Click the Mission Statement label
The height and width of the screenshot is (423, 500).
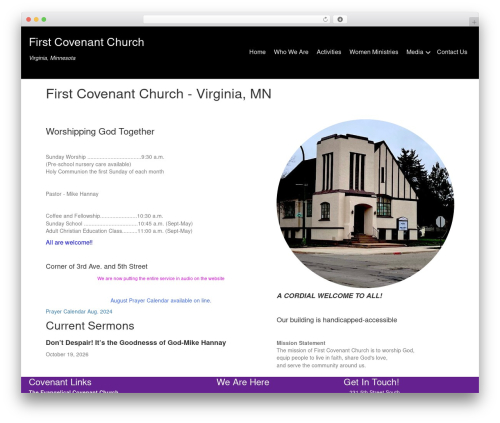[301, 343]
